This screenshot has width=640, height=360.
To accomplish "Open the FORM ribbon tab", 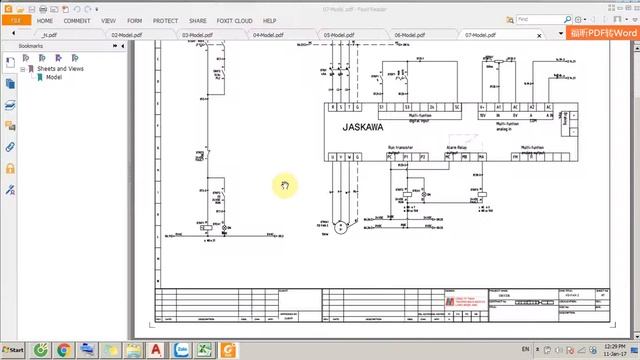I will pyautogui.click(x=134, y=20).
